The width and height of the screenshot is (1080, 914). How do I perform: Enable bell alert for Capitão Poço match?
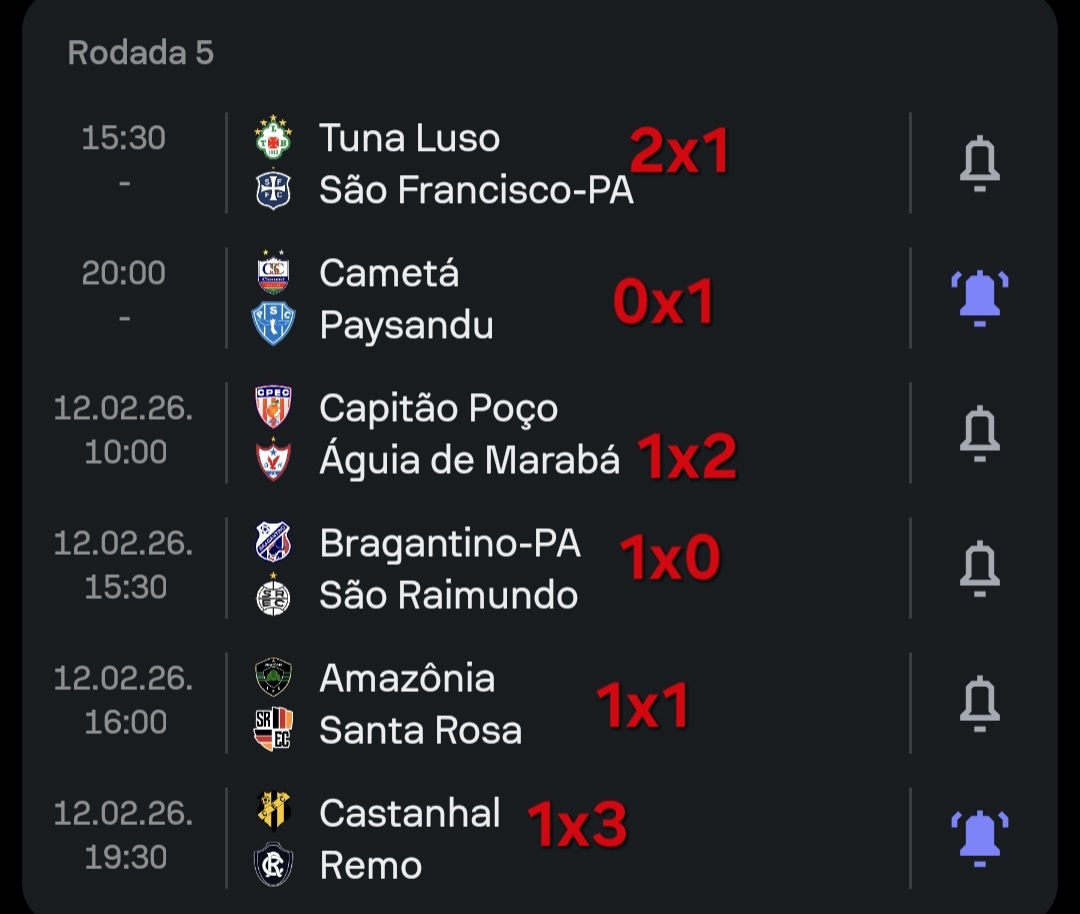point(979,433)
